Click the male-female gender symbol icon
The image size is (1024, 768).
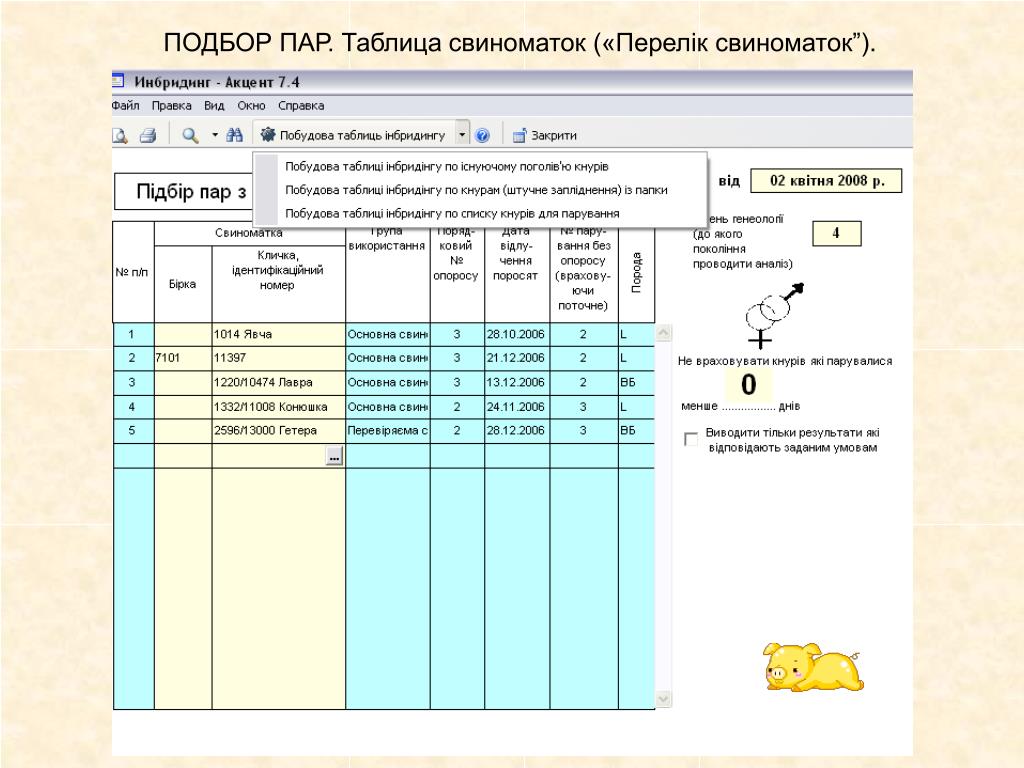tap(774, 315)
